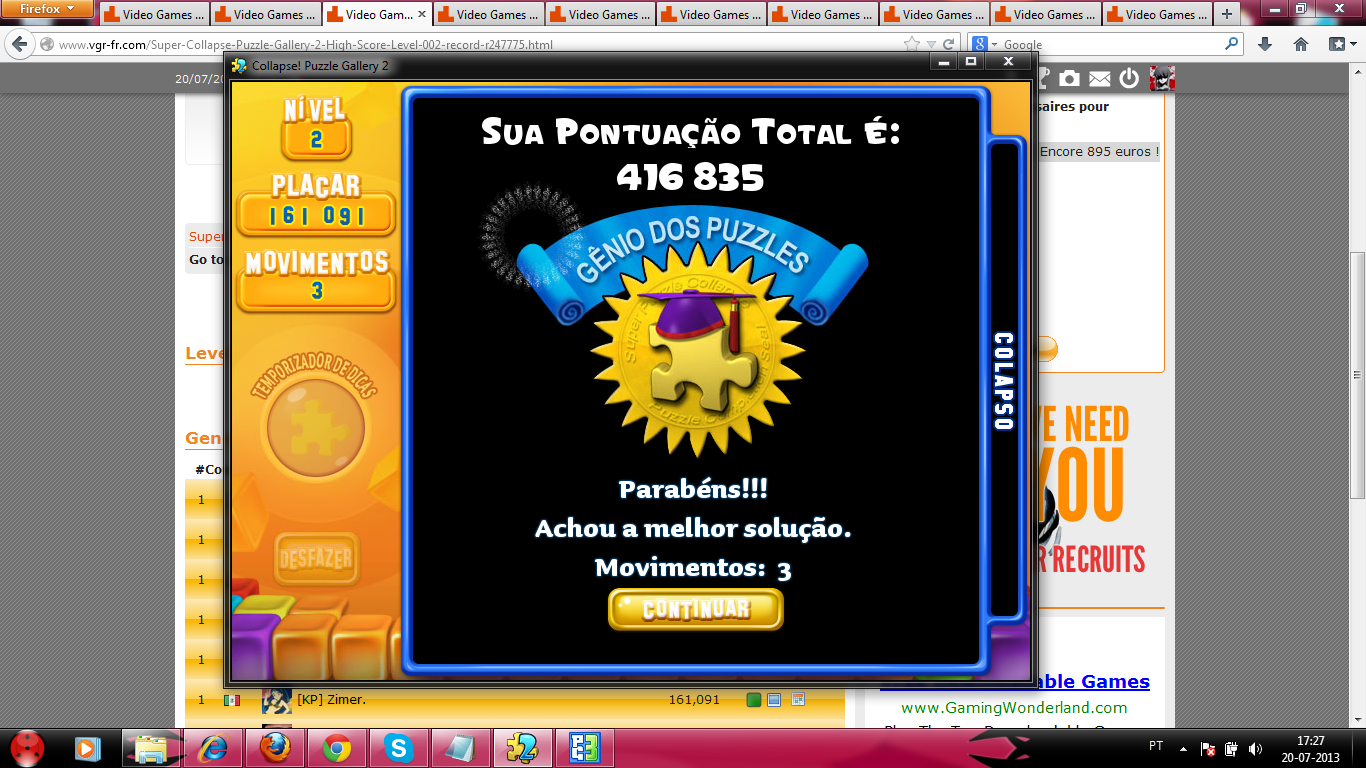Click the Desfazer undo button
Viewport: 1366px width, 768px height.
(316, 558)
